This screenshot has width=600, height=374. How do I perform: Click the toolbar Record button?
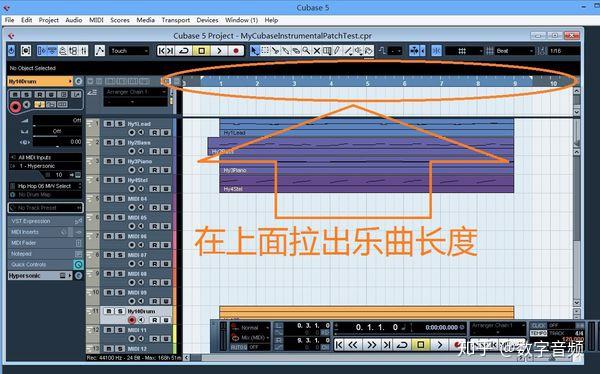(236, 51)
